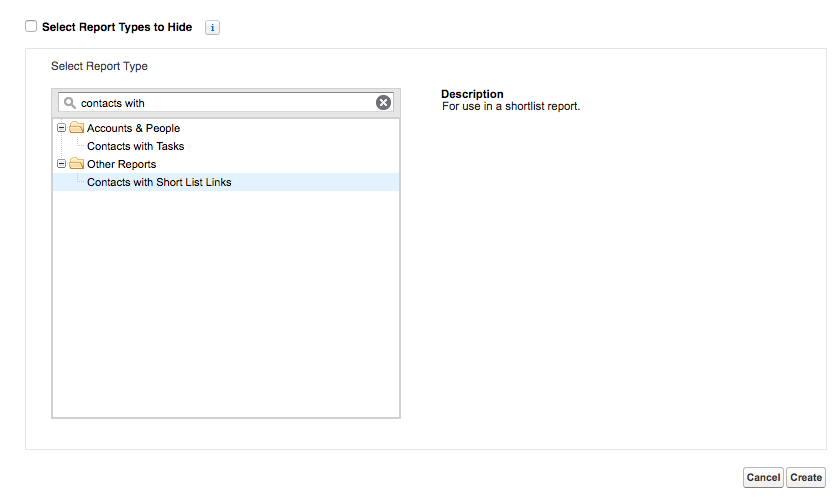838x499 pixels.
Task: Click empty area of report type list
Action: click(226, 305)
